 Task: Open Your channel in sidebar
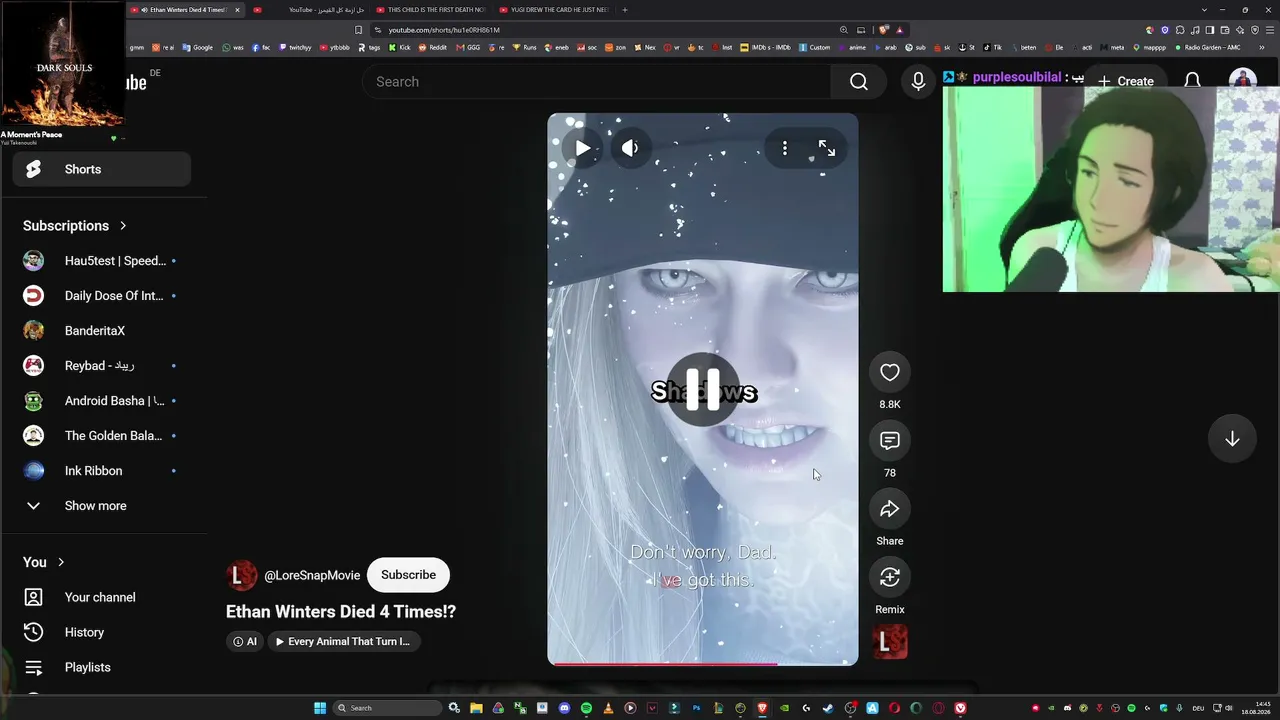pos(101,597)
